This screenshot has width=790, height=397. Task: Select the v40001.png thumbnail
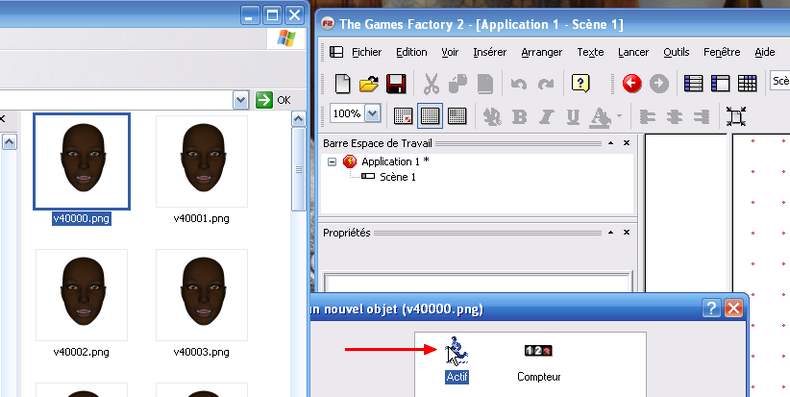pos(202,161)
